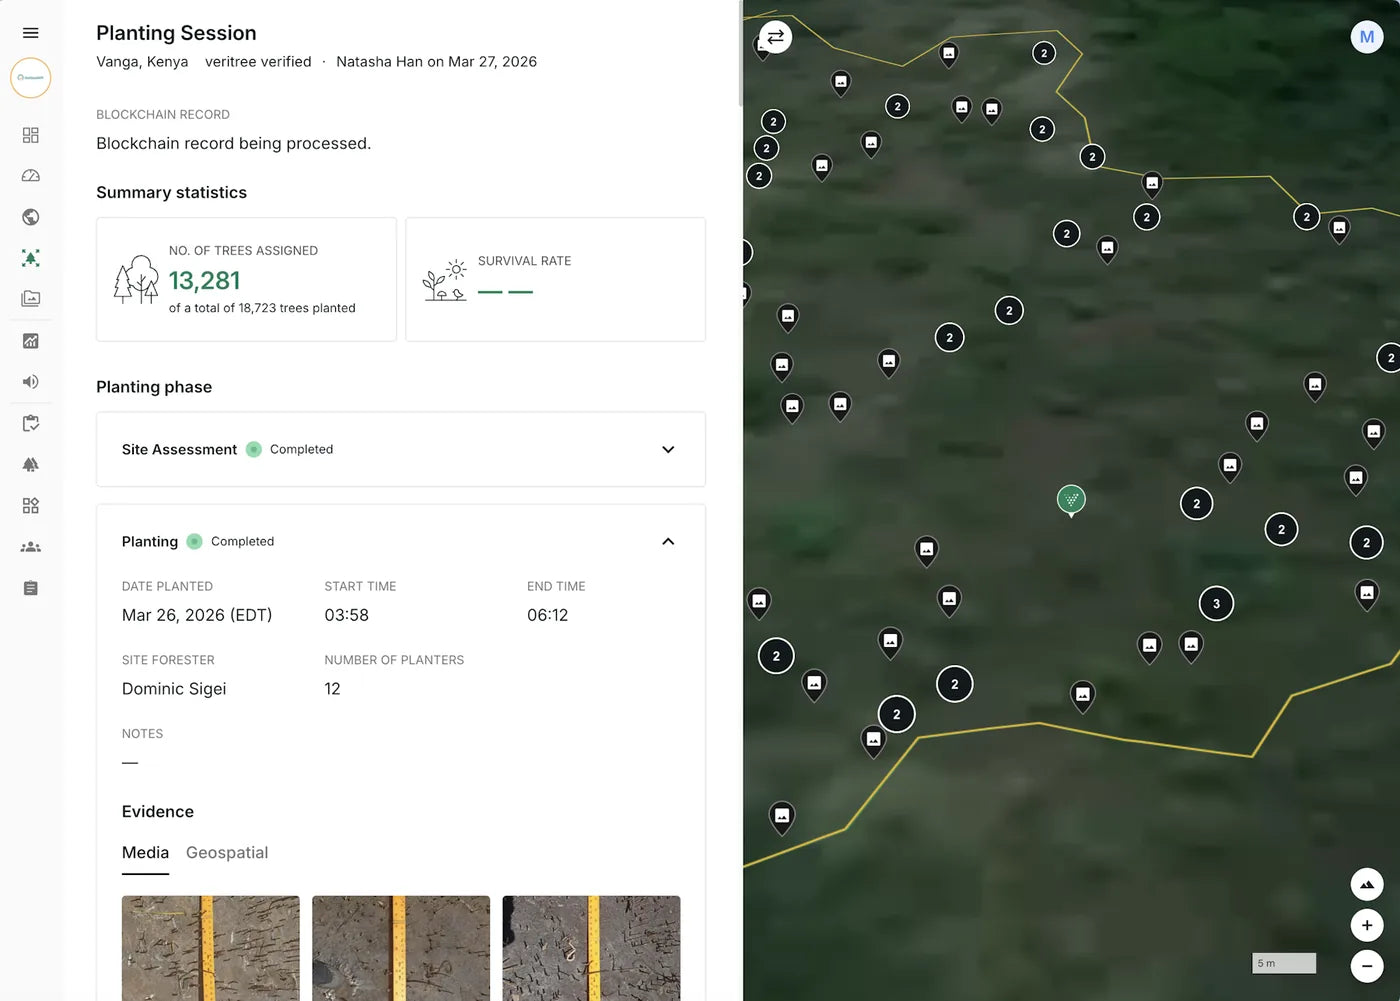
Task: Open the clipboard list sidebar icon
Action: pyautogui.click(x=31, y=588)
